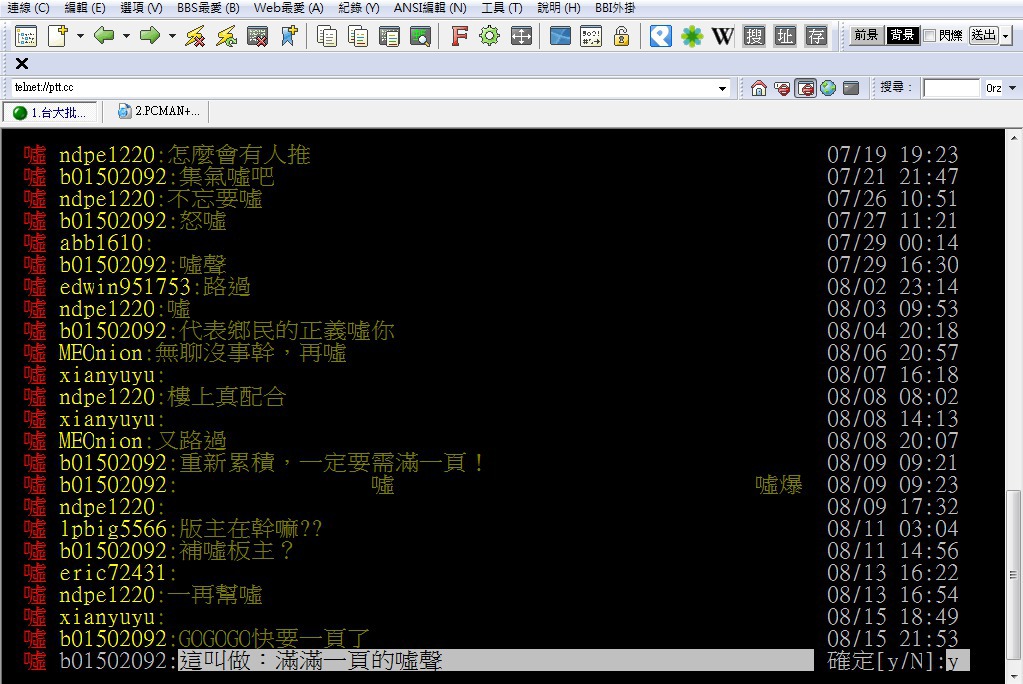Click the 送出 send button

[x=984, y=35]
